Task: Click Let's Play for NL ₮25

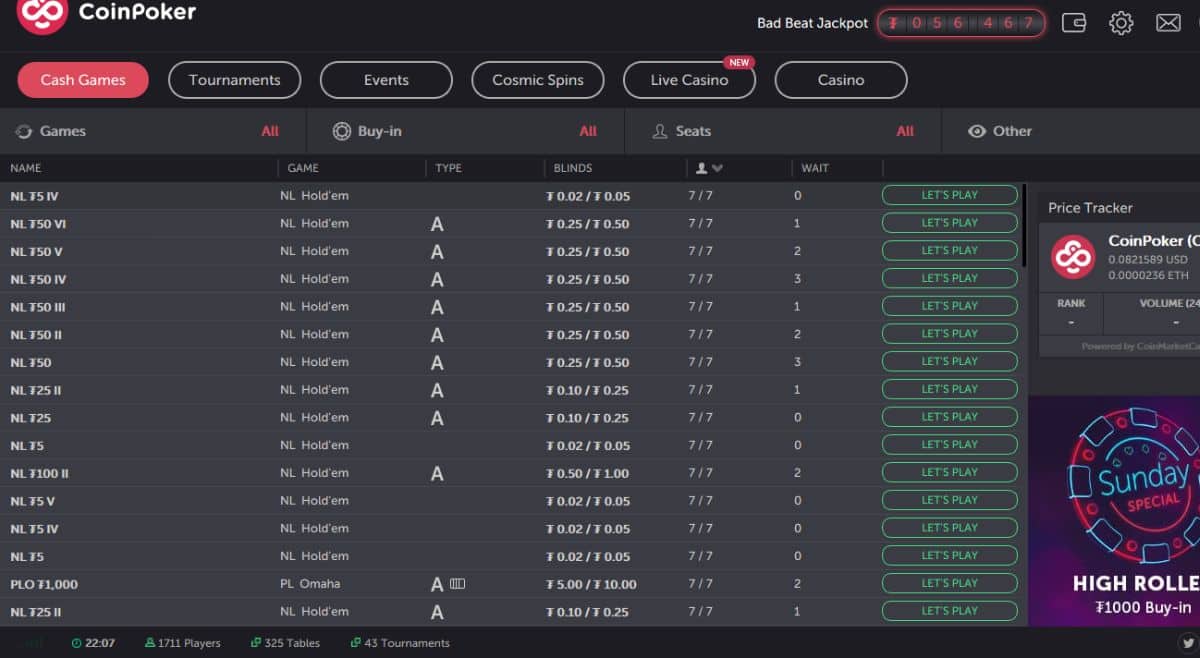Action: pyautogui.click(x=949, y=417)
